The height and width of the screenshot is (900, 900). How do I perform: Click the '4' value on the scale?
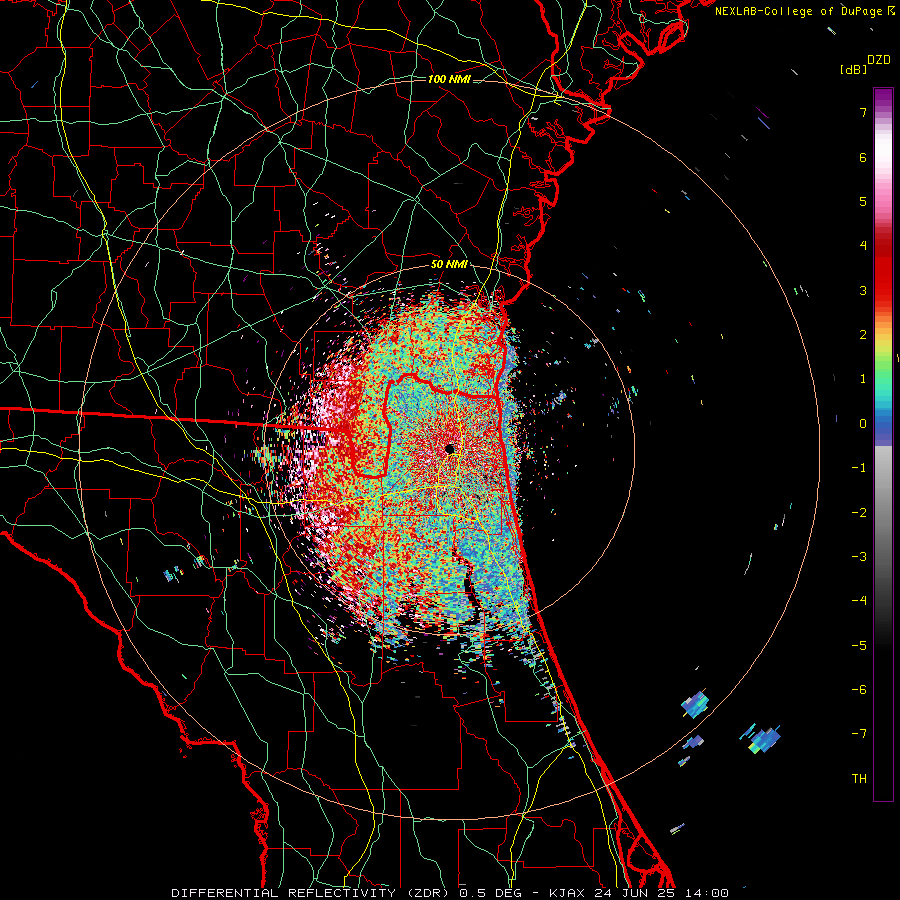[x=863, y=246]
